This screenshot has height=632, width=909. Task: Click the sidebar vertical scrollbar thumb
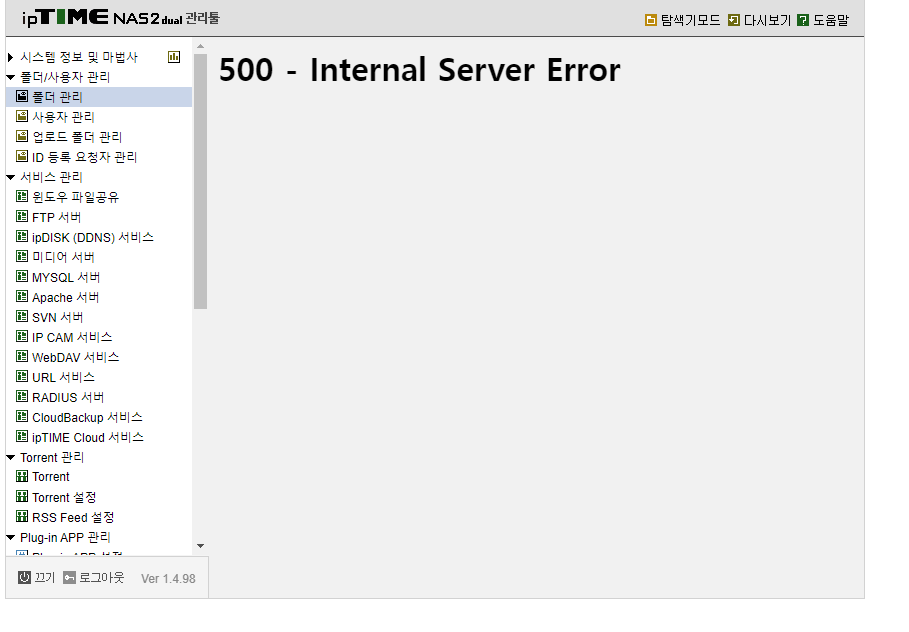[201, 181]
